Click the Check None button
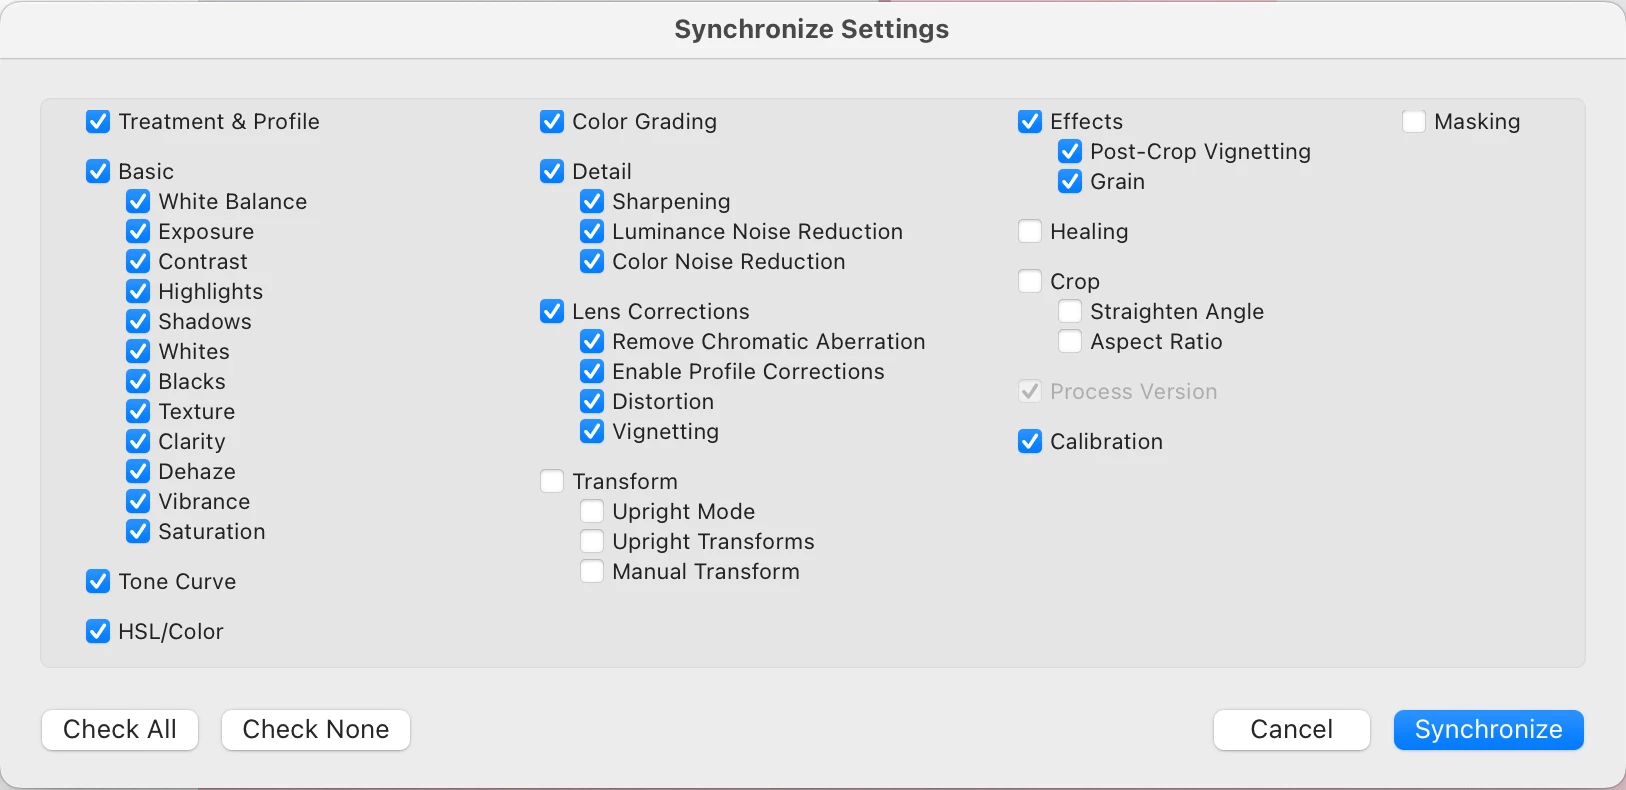This screenshot has height=790, width=1626. [x=316, y=730]
